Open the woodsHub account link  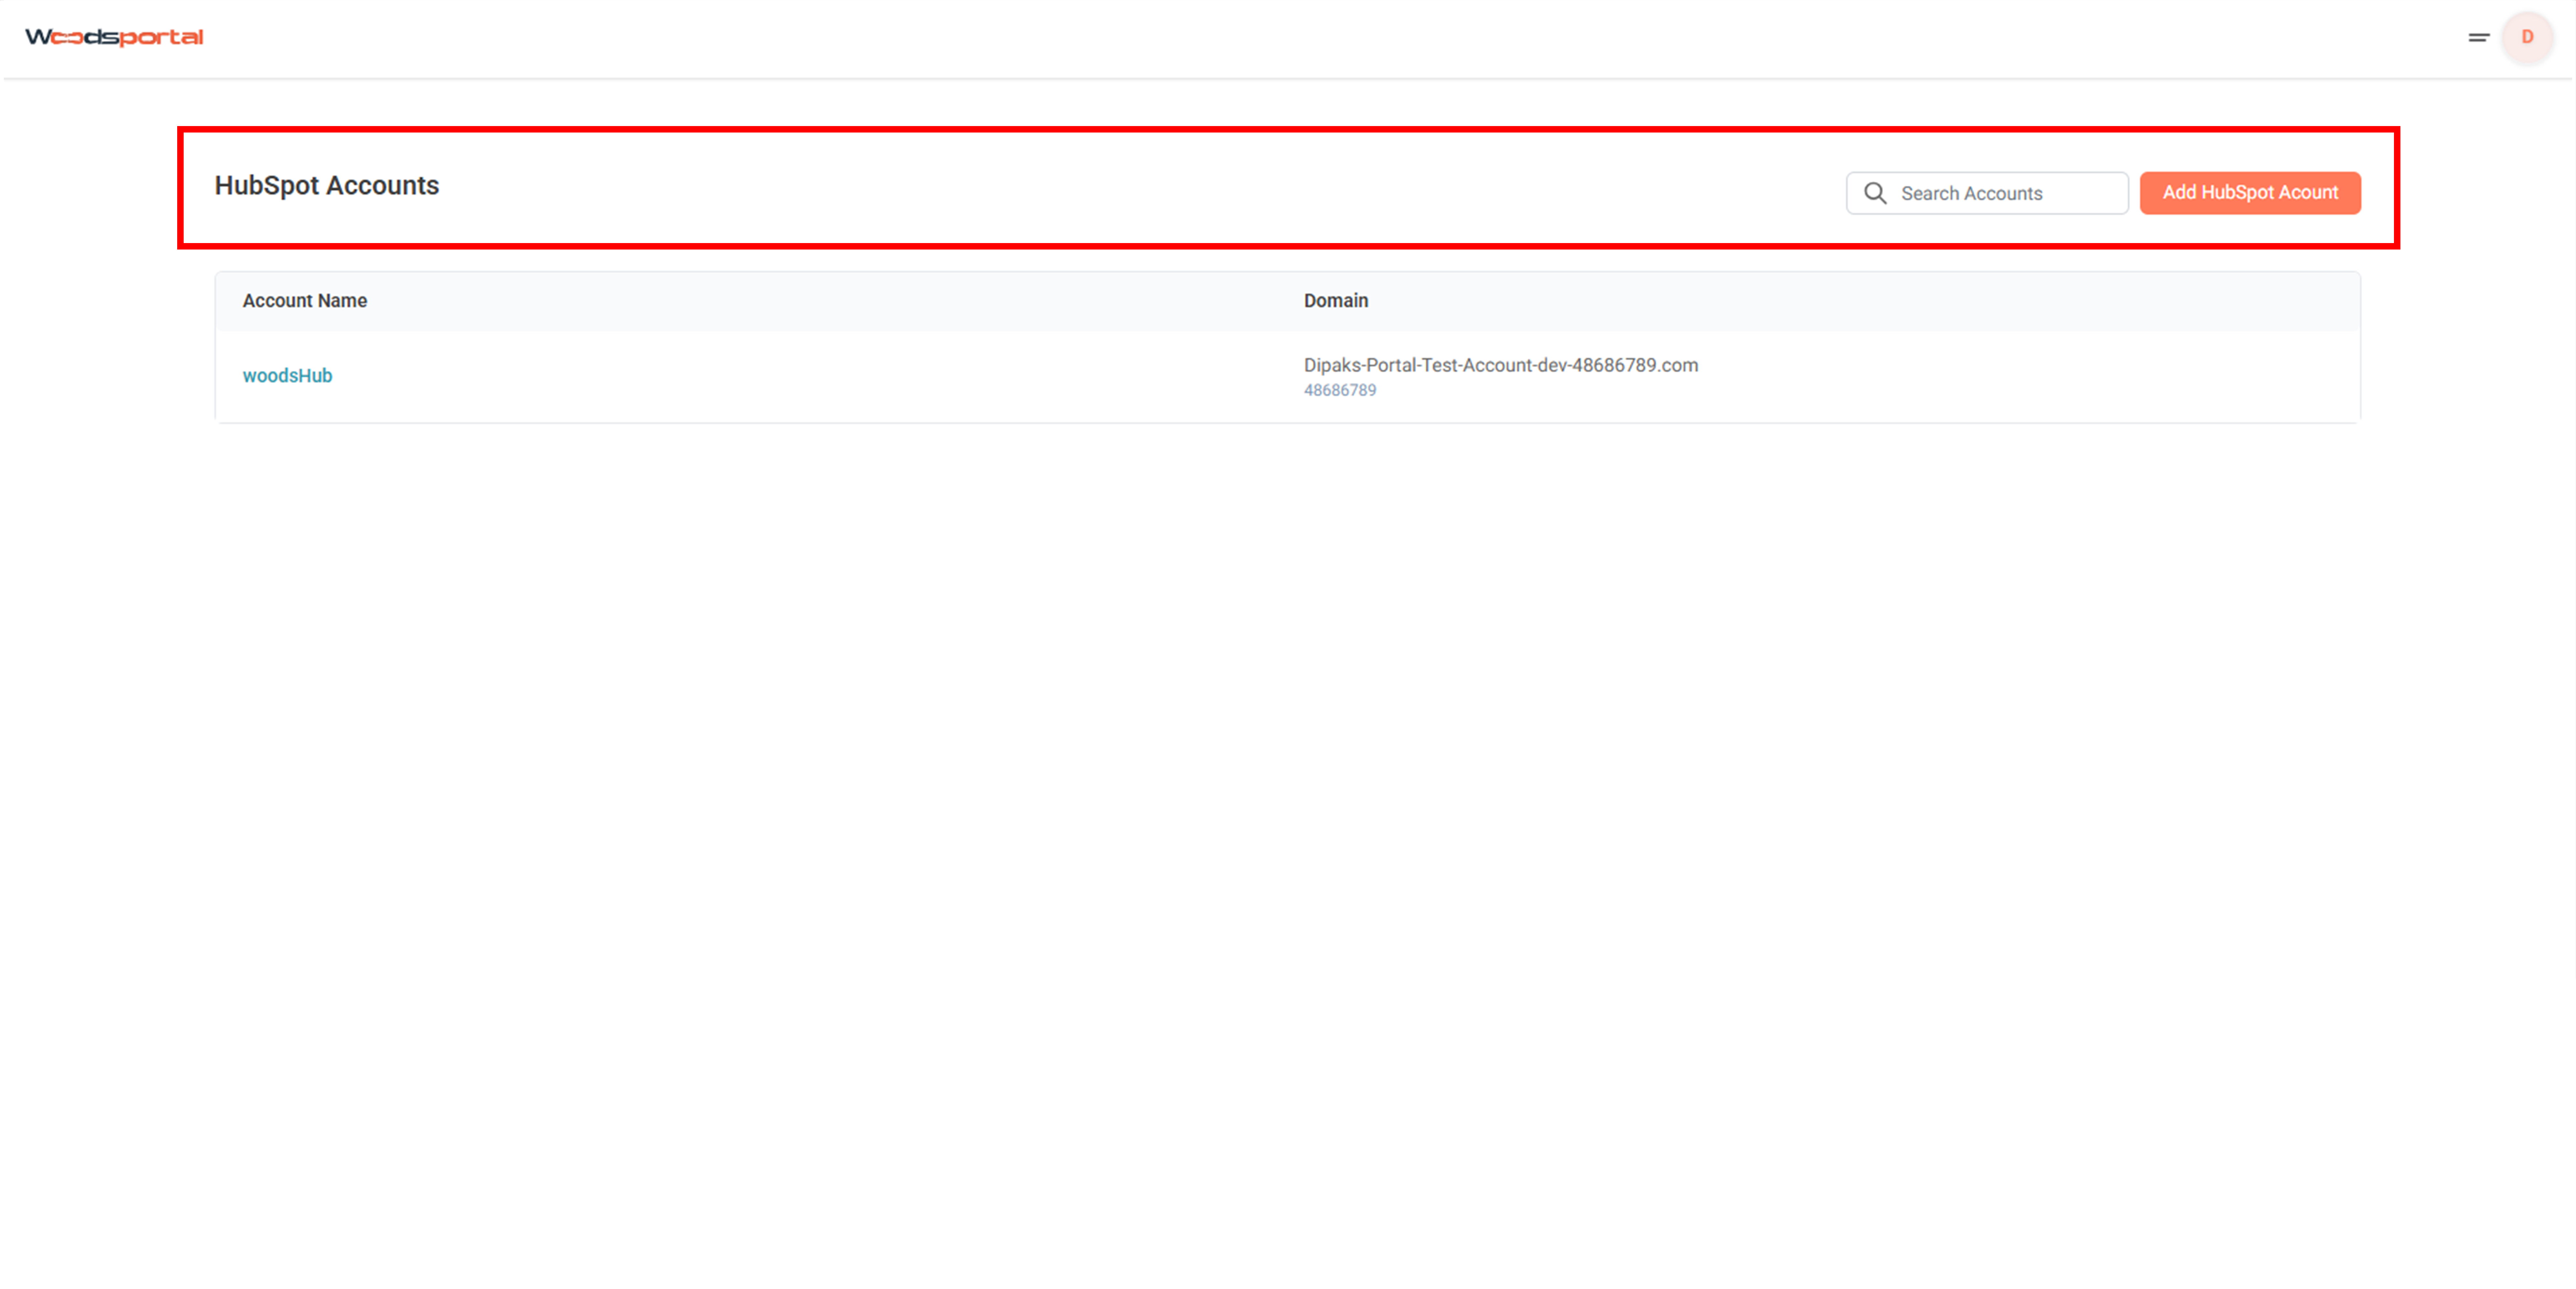[x=287, y=376]
